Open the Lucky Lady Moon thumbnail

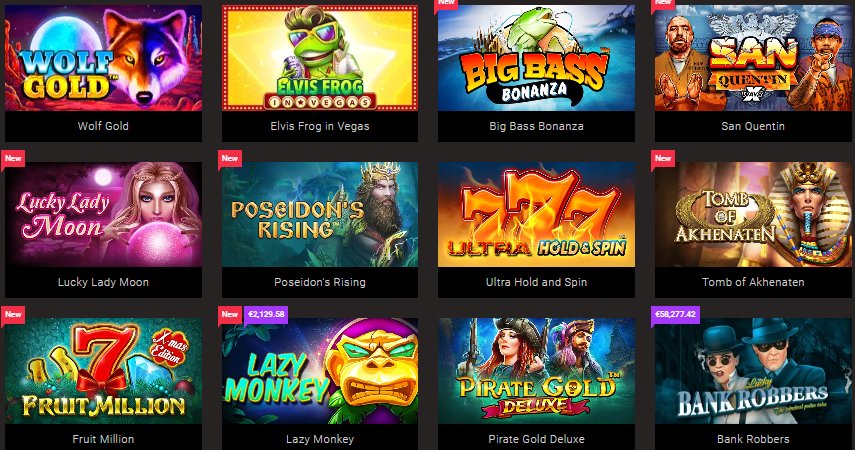(103, 214)
